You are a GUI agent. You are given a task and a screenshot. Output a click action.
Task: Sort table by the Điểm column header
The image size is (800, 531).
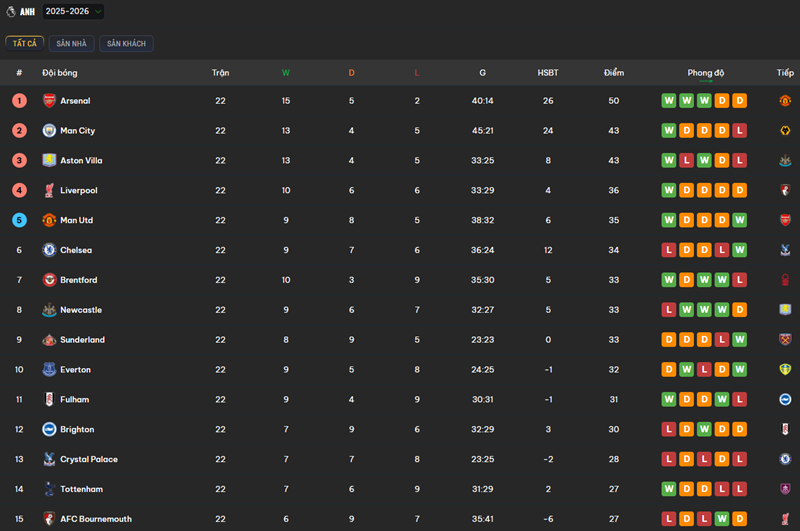613,73
